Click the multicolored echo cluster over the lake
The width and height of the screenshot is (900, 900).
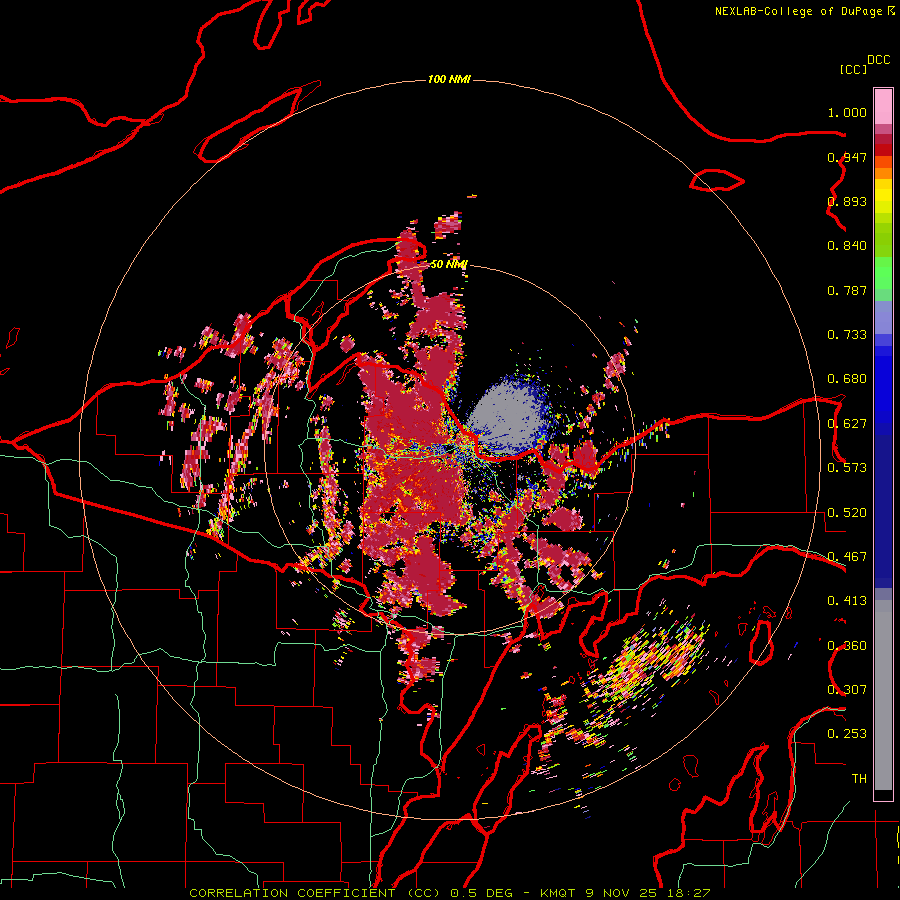[649, 660]
